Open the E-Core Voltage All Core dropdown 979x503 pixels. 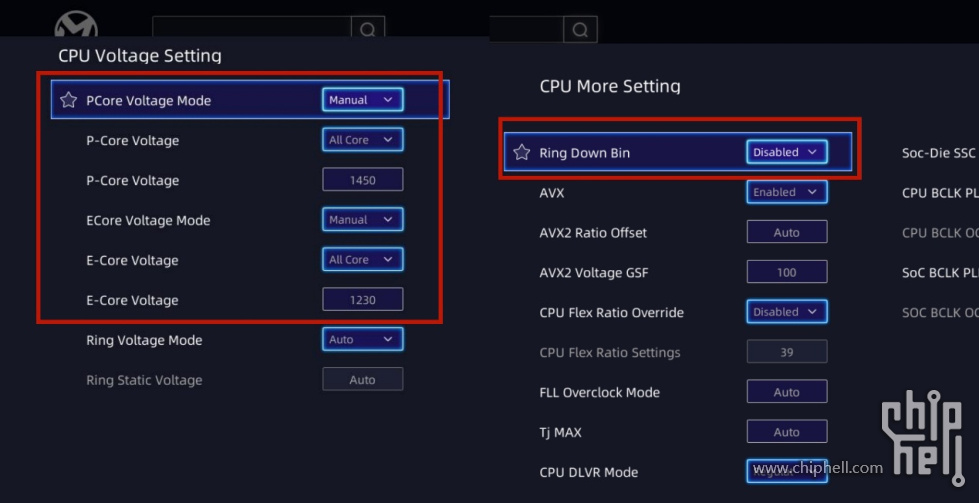[x=363, y=260]
